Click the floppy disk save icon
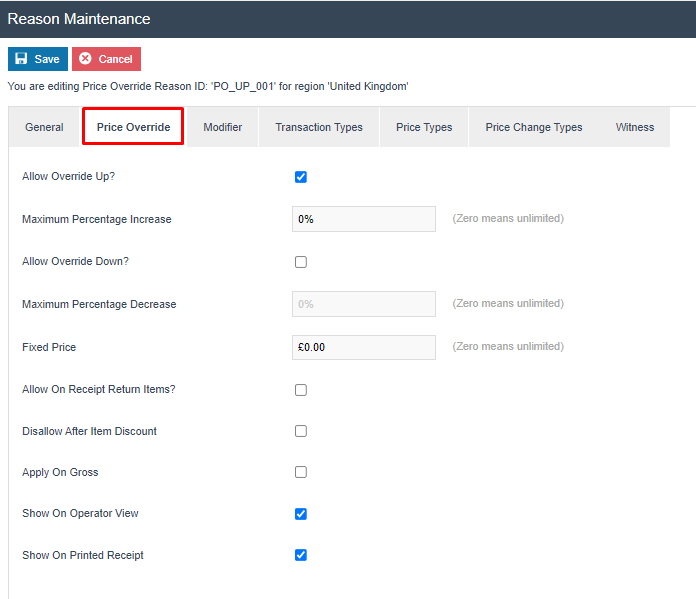Viewport: 696px width, 599px height. click(21, 59)
